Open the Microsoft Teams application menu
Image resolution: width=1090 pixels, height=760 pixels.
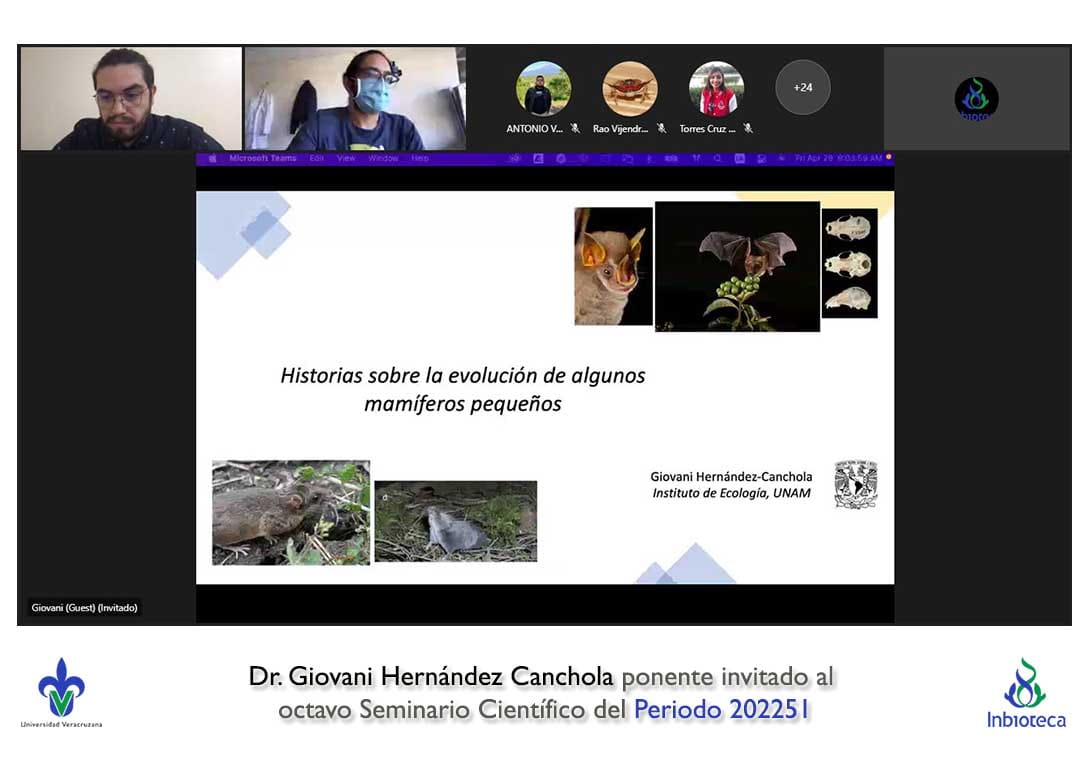pos(262,158)
